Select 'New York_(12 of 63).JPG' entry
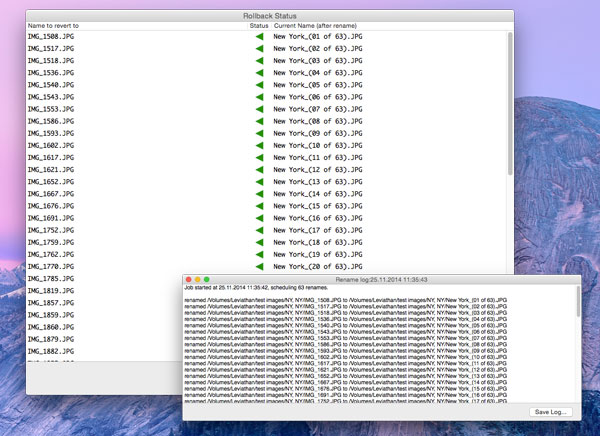The width and height of the screenshot is (600, 436). (318, 170)
